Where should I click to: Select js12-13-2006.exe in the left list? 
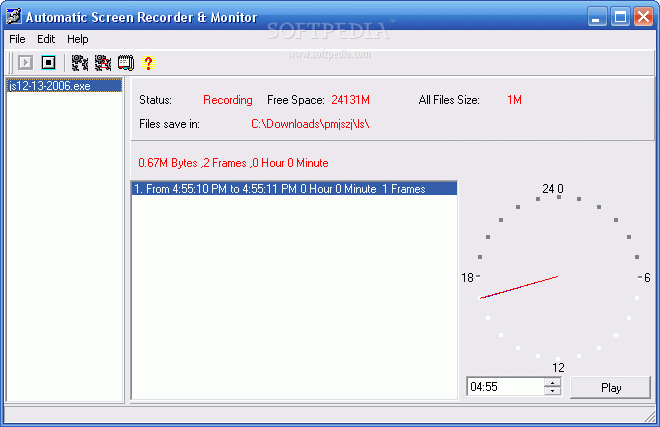[65, 86]
